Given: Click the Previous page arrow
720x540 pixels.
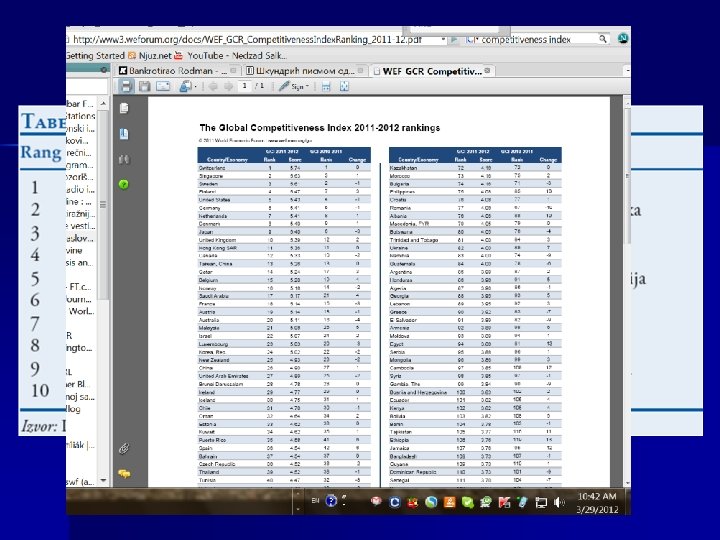Looking at the screenshot, I should click(213, 86).
